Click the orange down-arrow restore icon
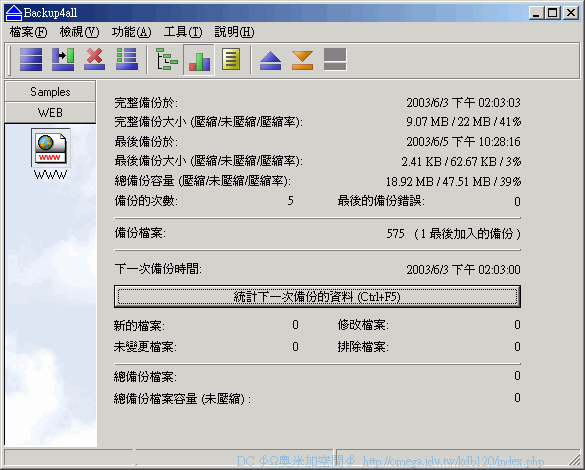585x470 pixels. [x=302, y=60]
